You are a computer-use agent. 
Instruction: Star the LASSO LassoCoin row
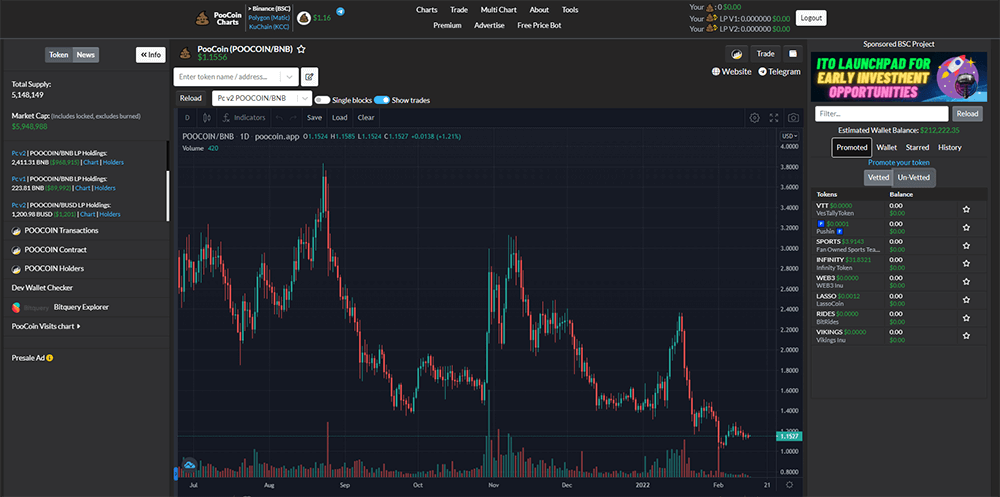[x=966, y=300]
